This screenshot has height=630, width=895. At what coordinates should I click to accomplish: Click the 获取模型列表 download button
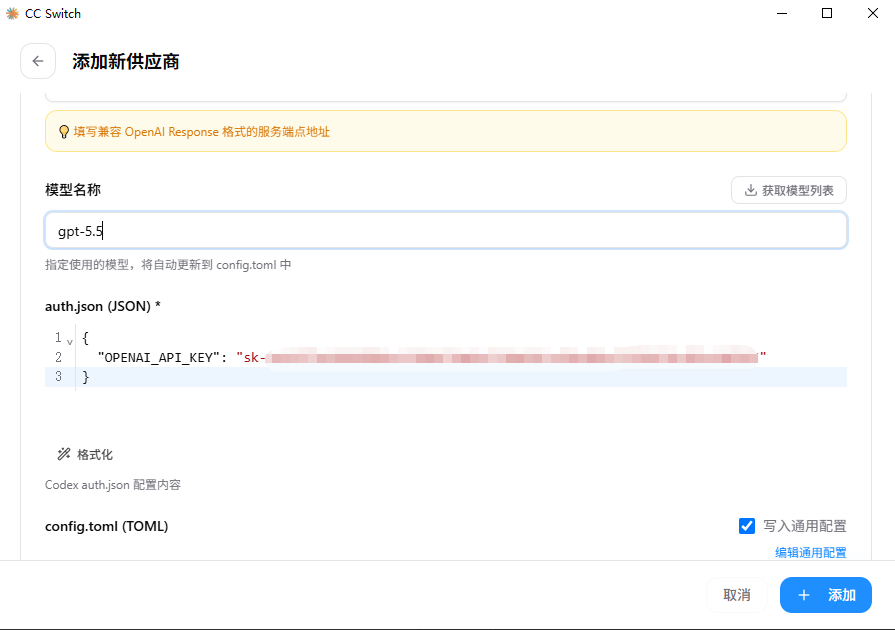point(788,190)
